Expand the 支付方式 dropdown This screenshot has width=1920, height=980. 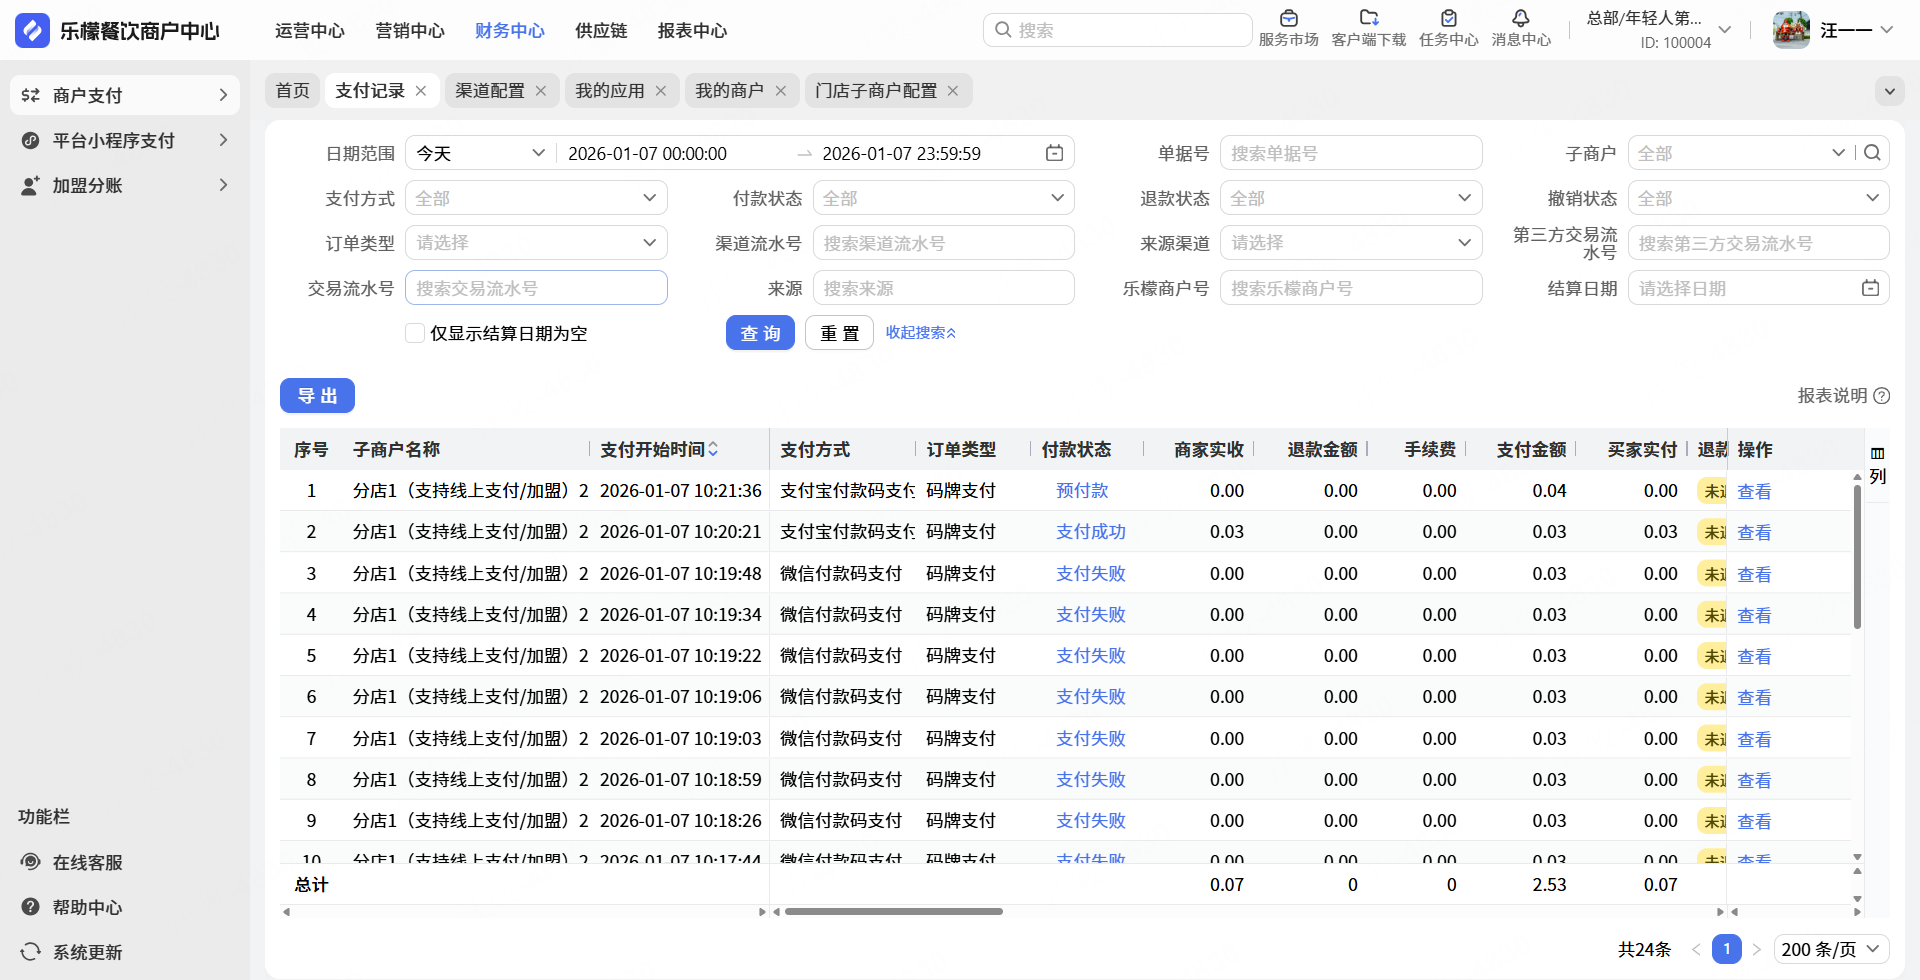click(536, 198)
